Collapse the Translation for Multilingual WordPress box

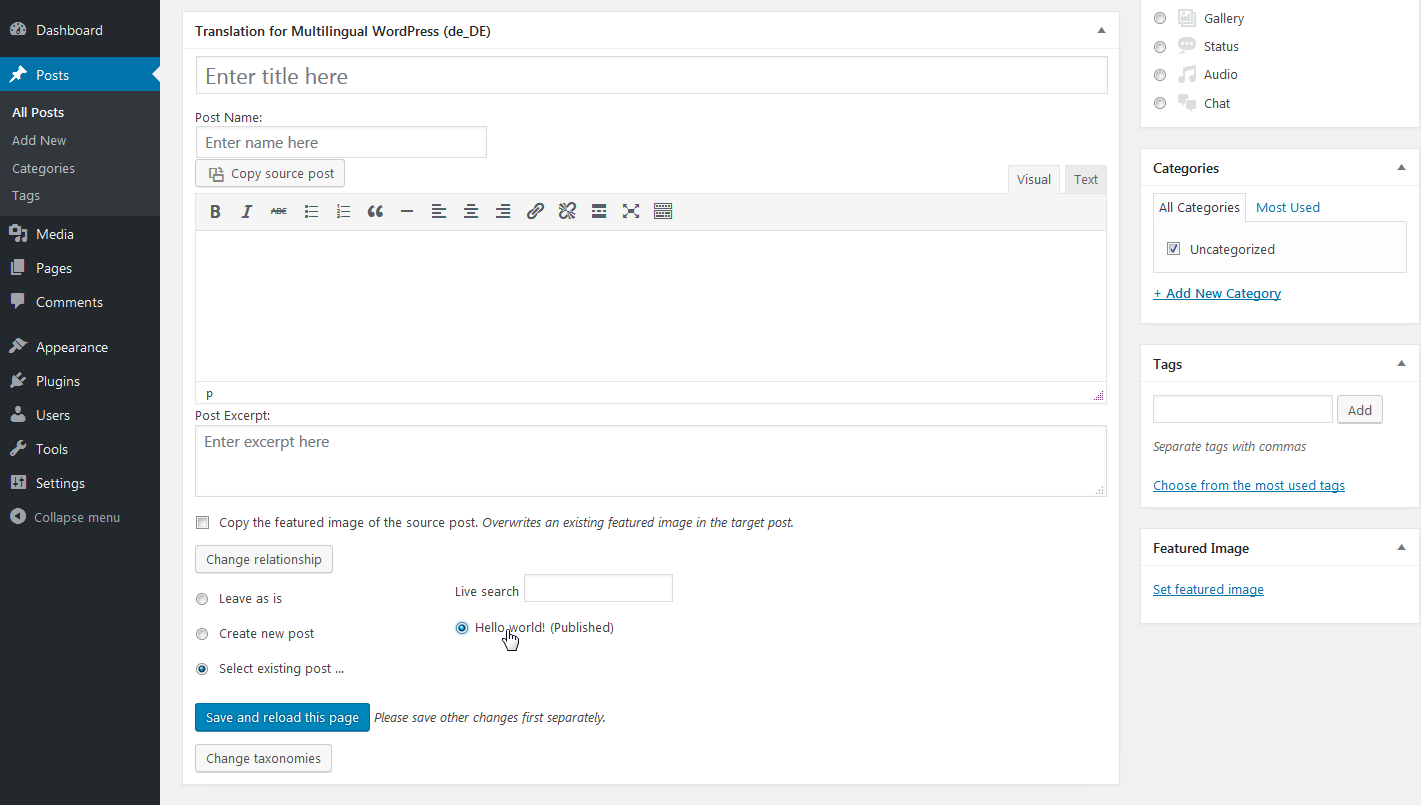point(1101,31)
